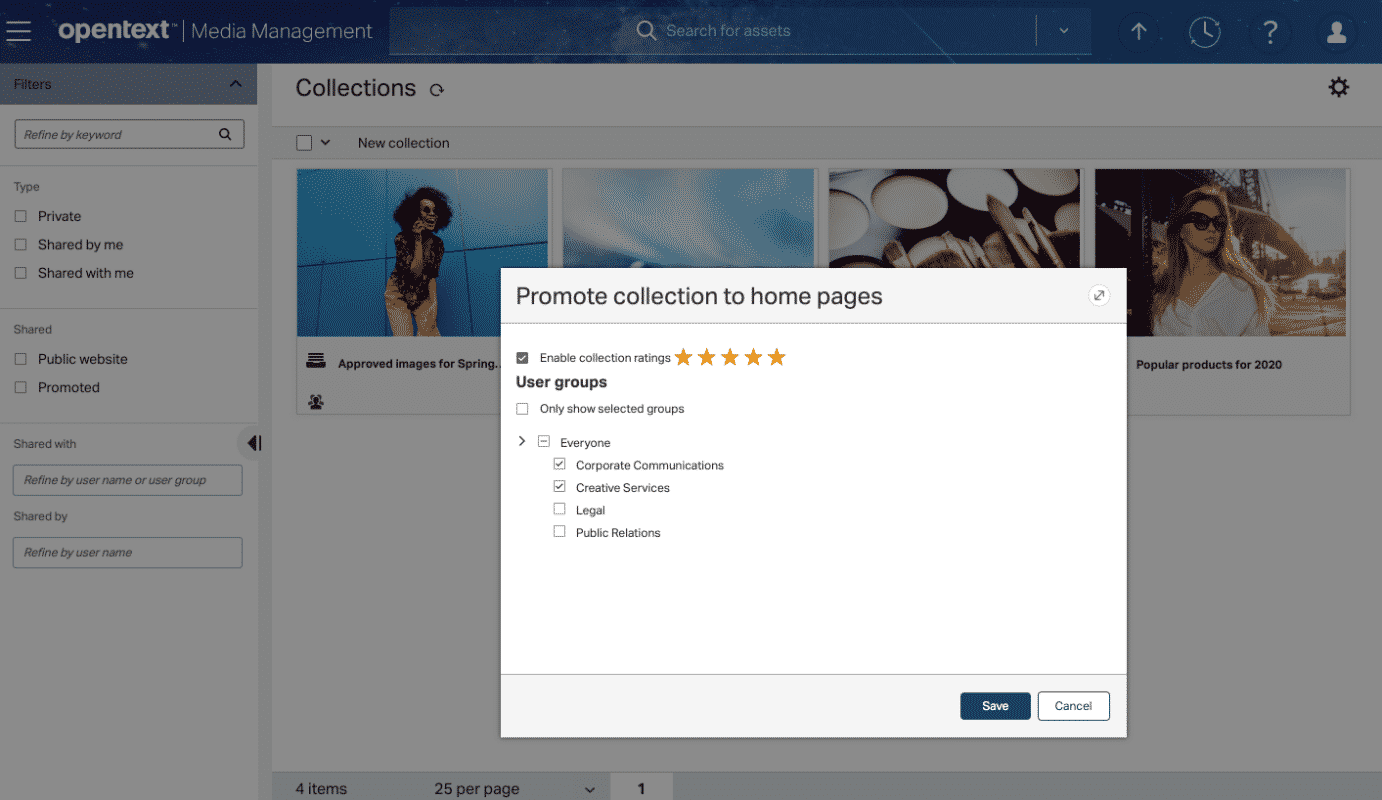
Task: Set rating by clicking the fourth star
Action: [x=753, y=356]
